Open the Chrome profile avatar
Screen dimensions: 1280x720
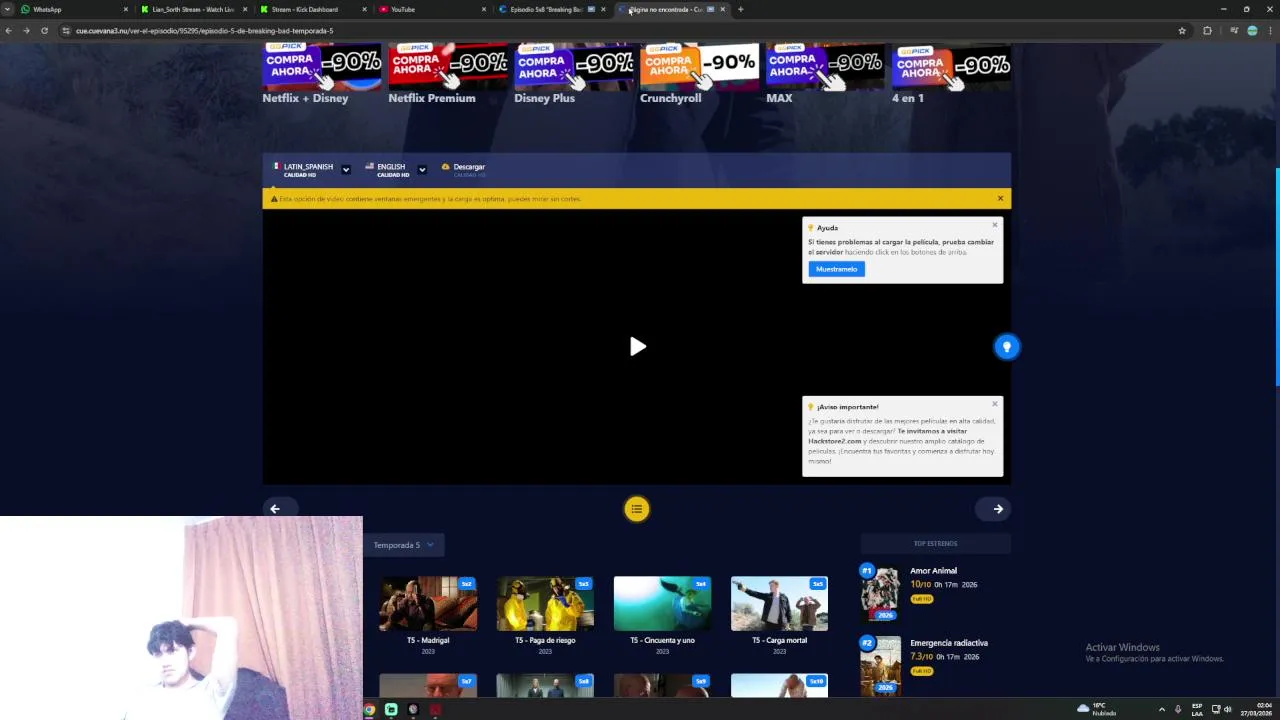coord(1252,31)
